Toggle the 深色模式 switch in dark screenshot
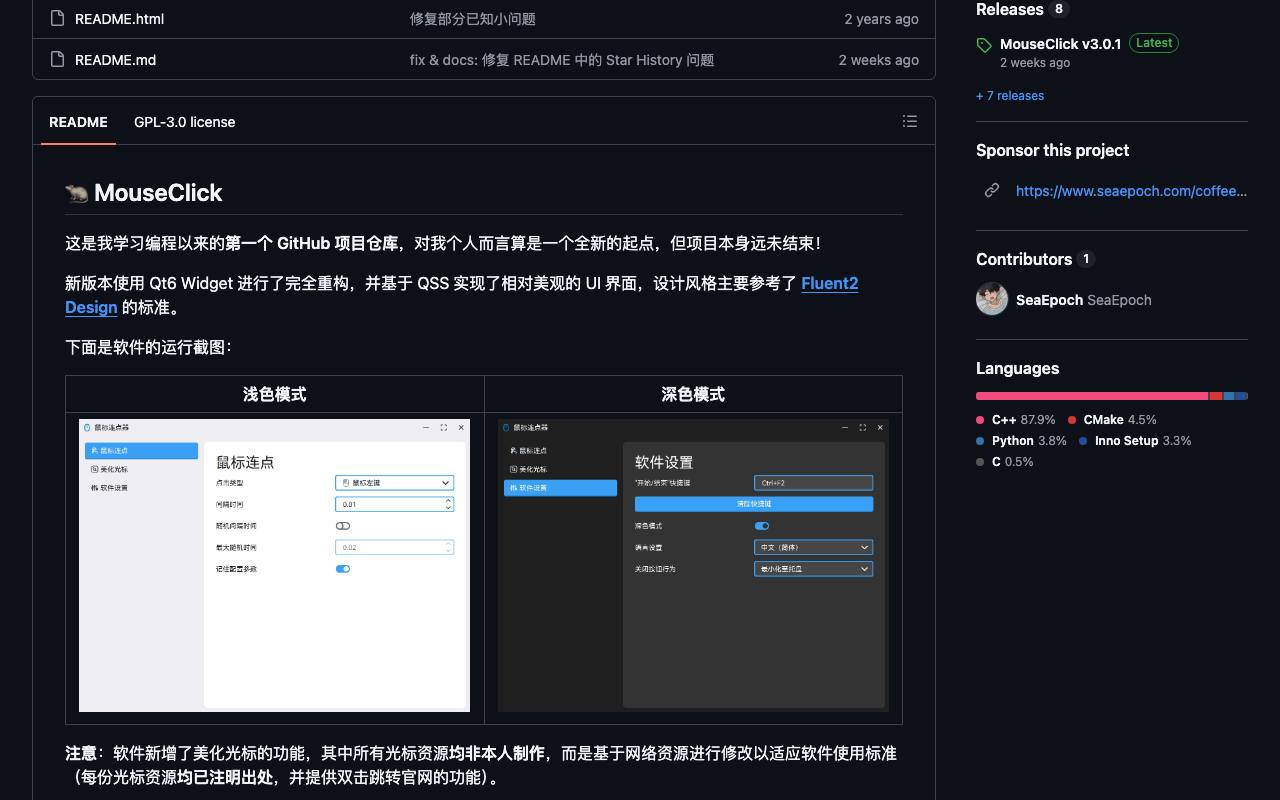The width and height of the screenshot is (1280, 800). 762,526
